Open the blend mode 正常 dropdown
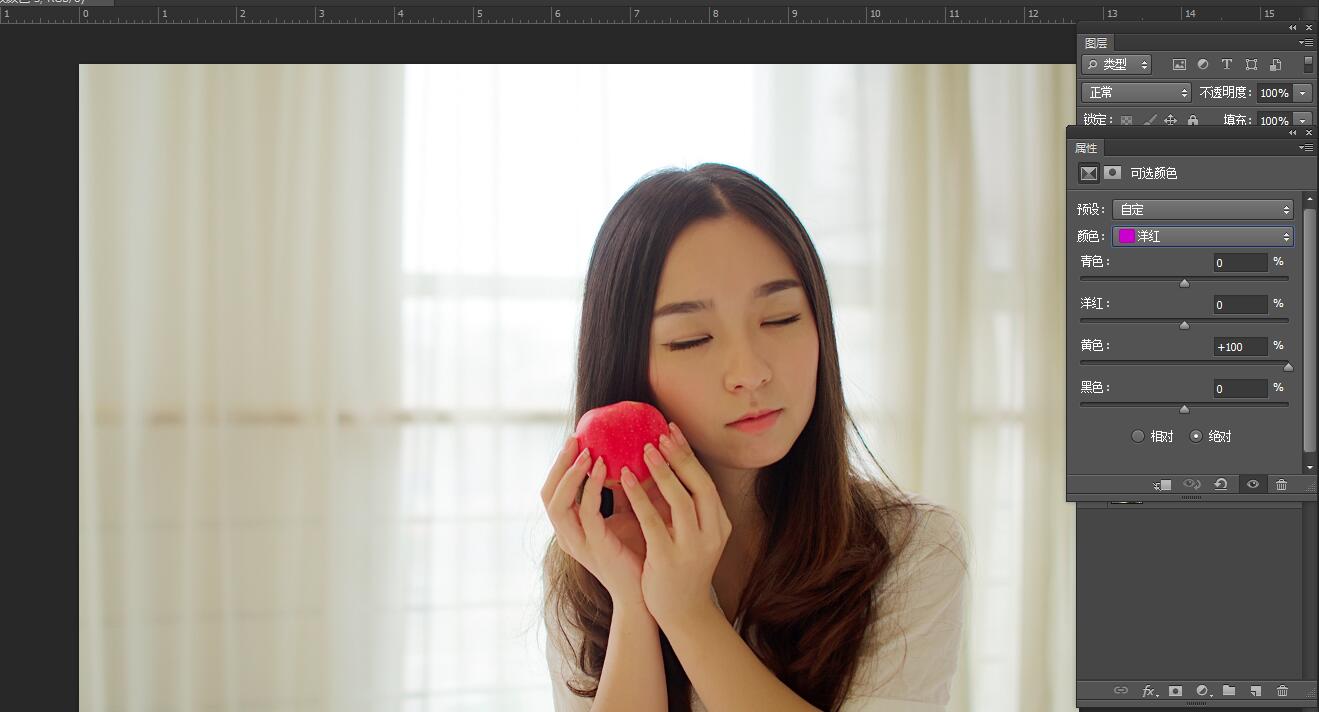The image size is (1319, 712). [1137, 92]
